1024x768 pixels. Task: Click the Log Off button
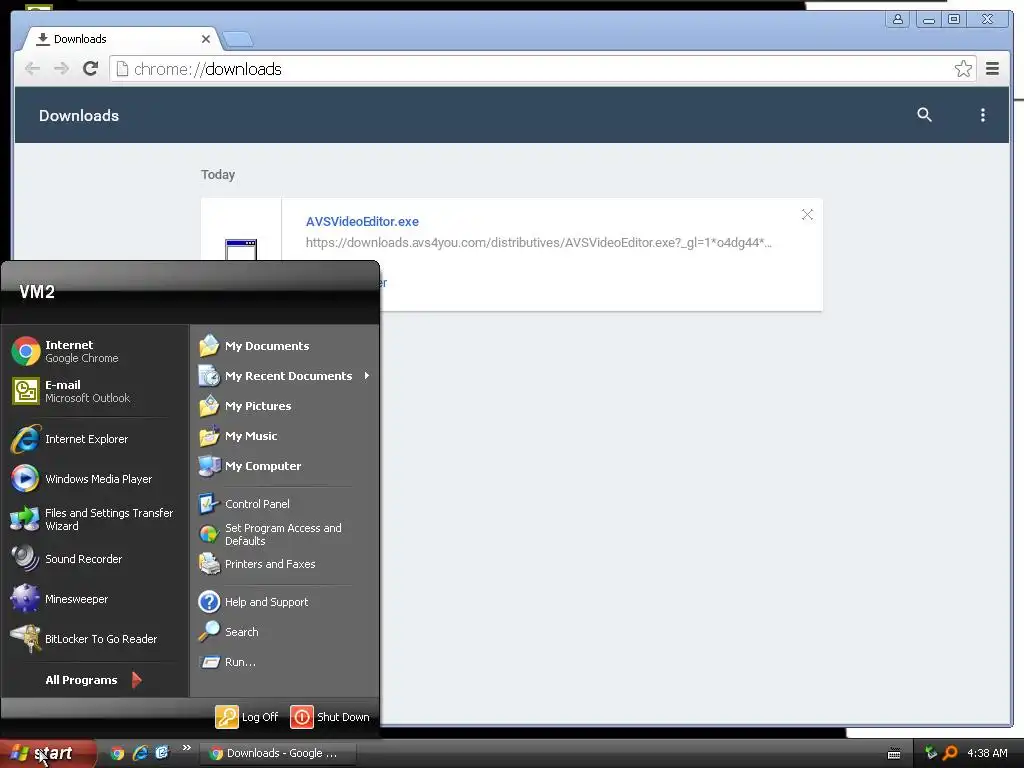click(247, 716)
